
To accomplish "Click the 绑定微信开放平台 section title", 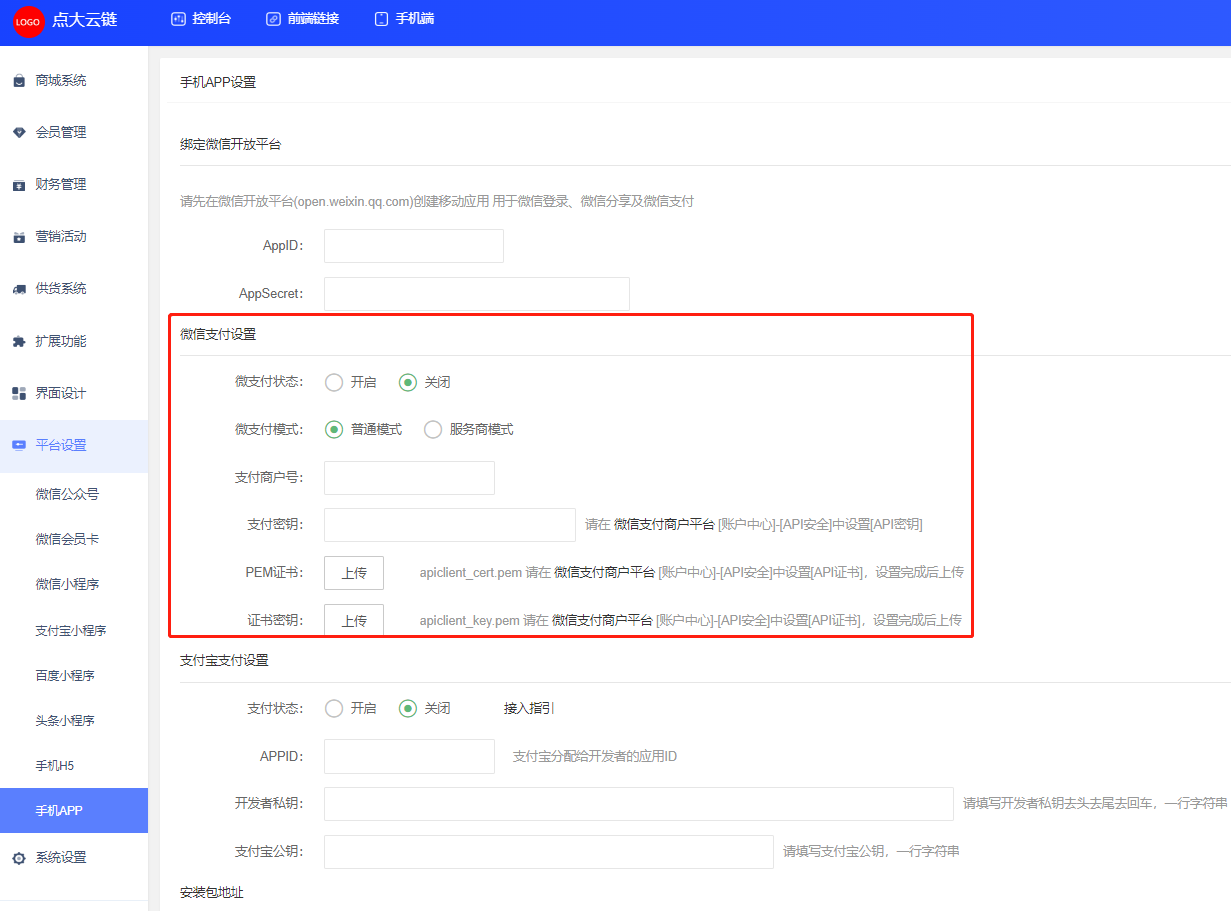I will tap(231, 145).
